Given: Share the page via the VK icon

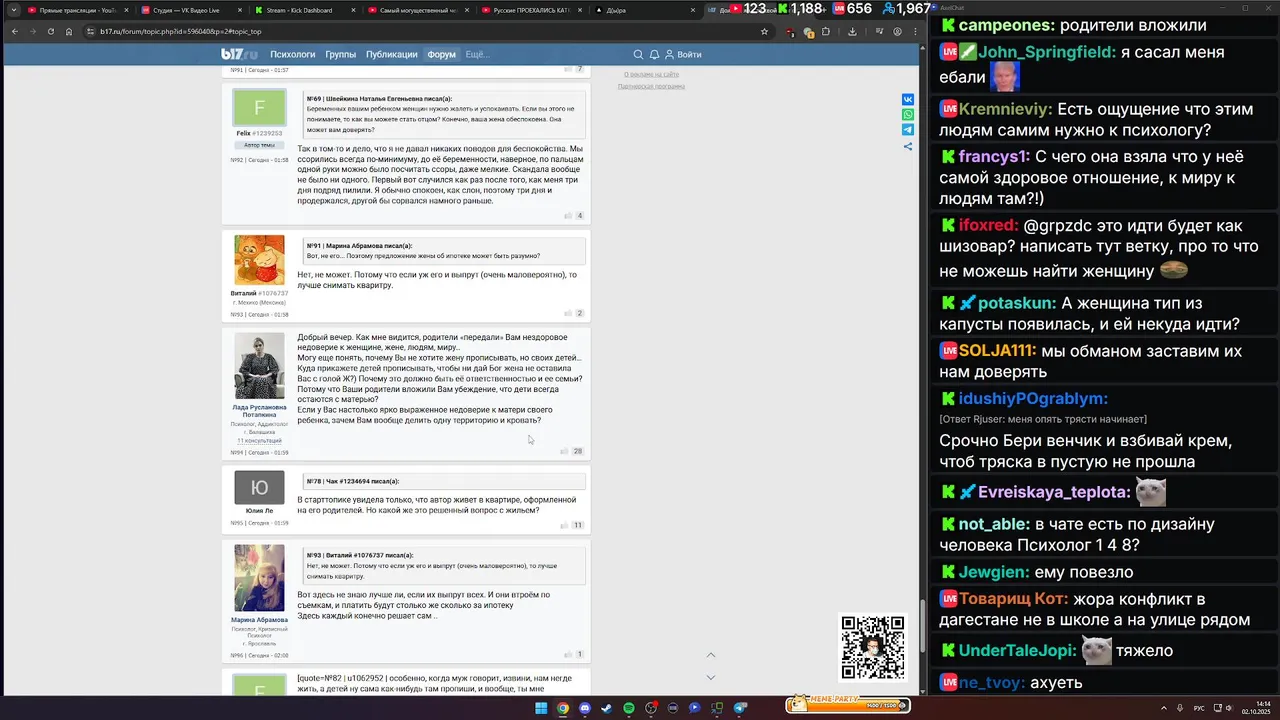Looking at the screenshot, I should [908, 99].
